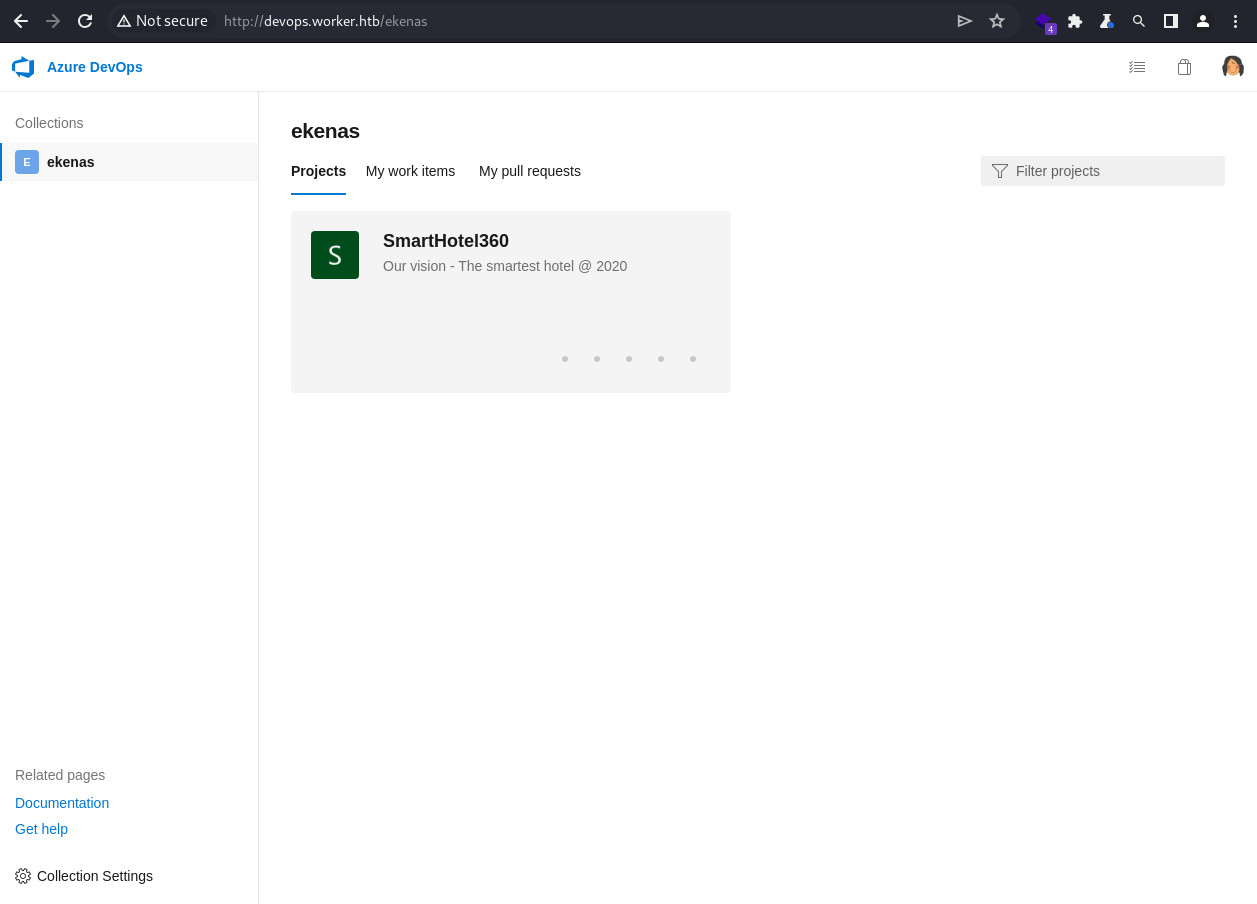The height and width of the screenshot is (904, 1257).
Task: Open the Documentation link
Action: coord(62,803)
